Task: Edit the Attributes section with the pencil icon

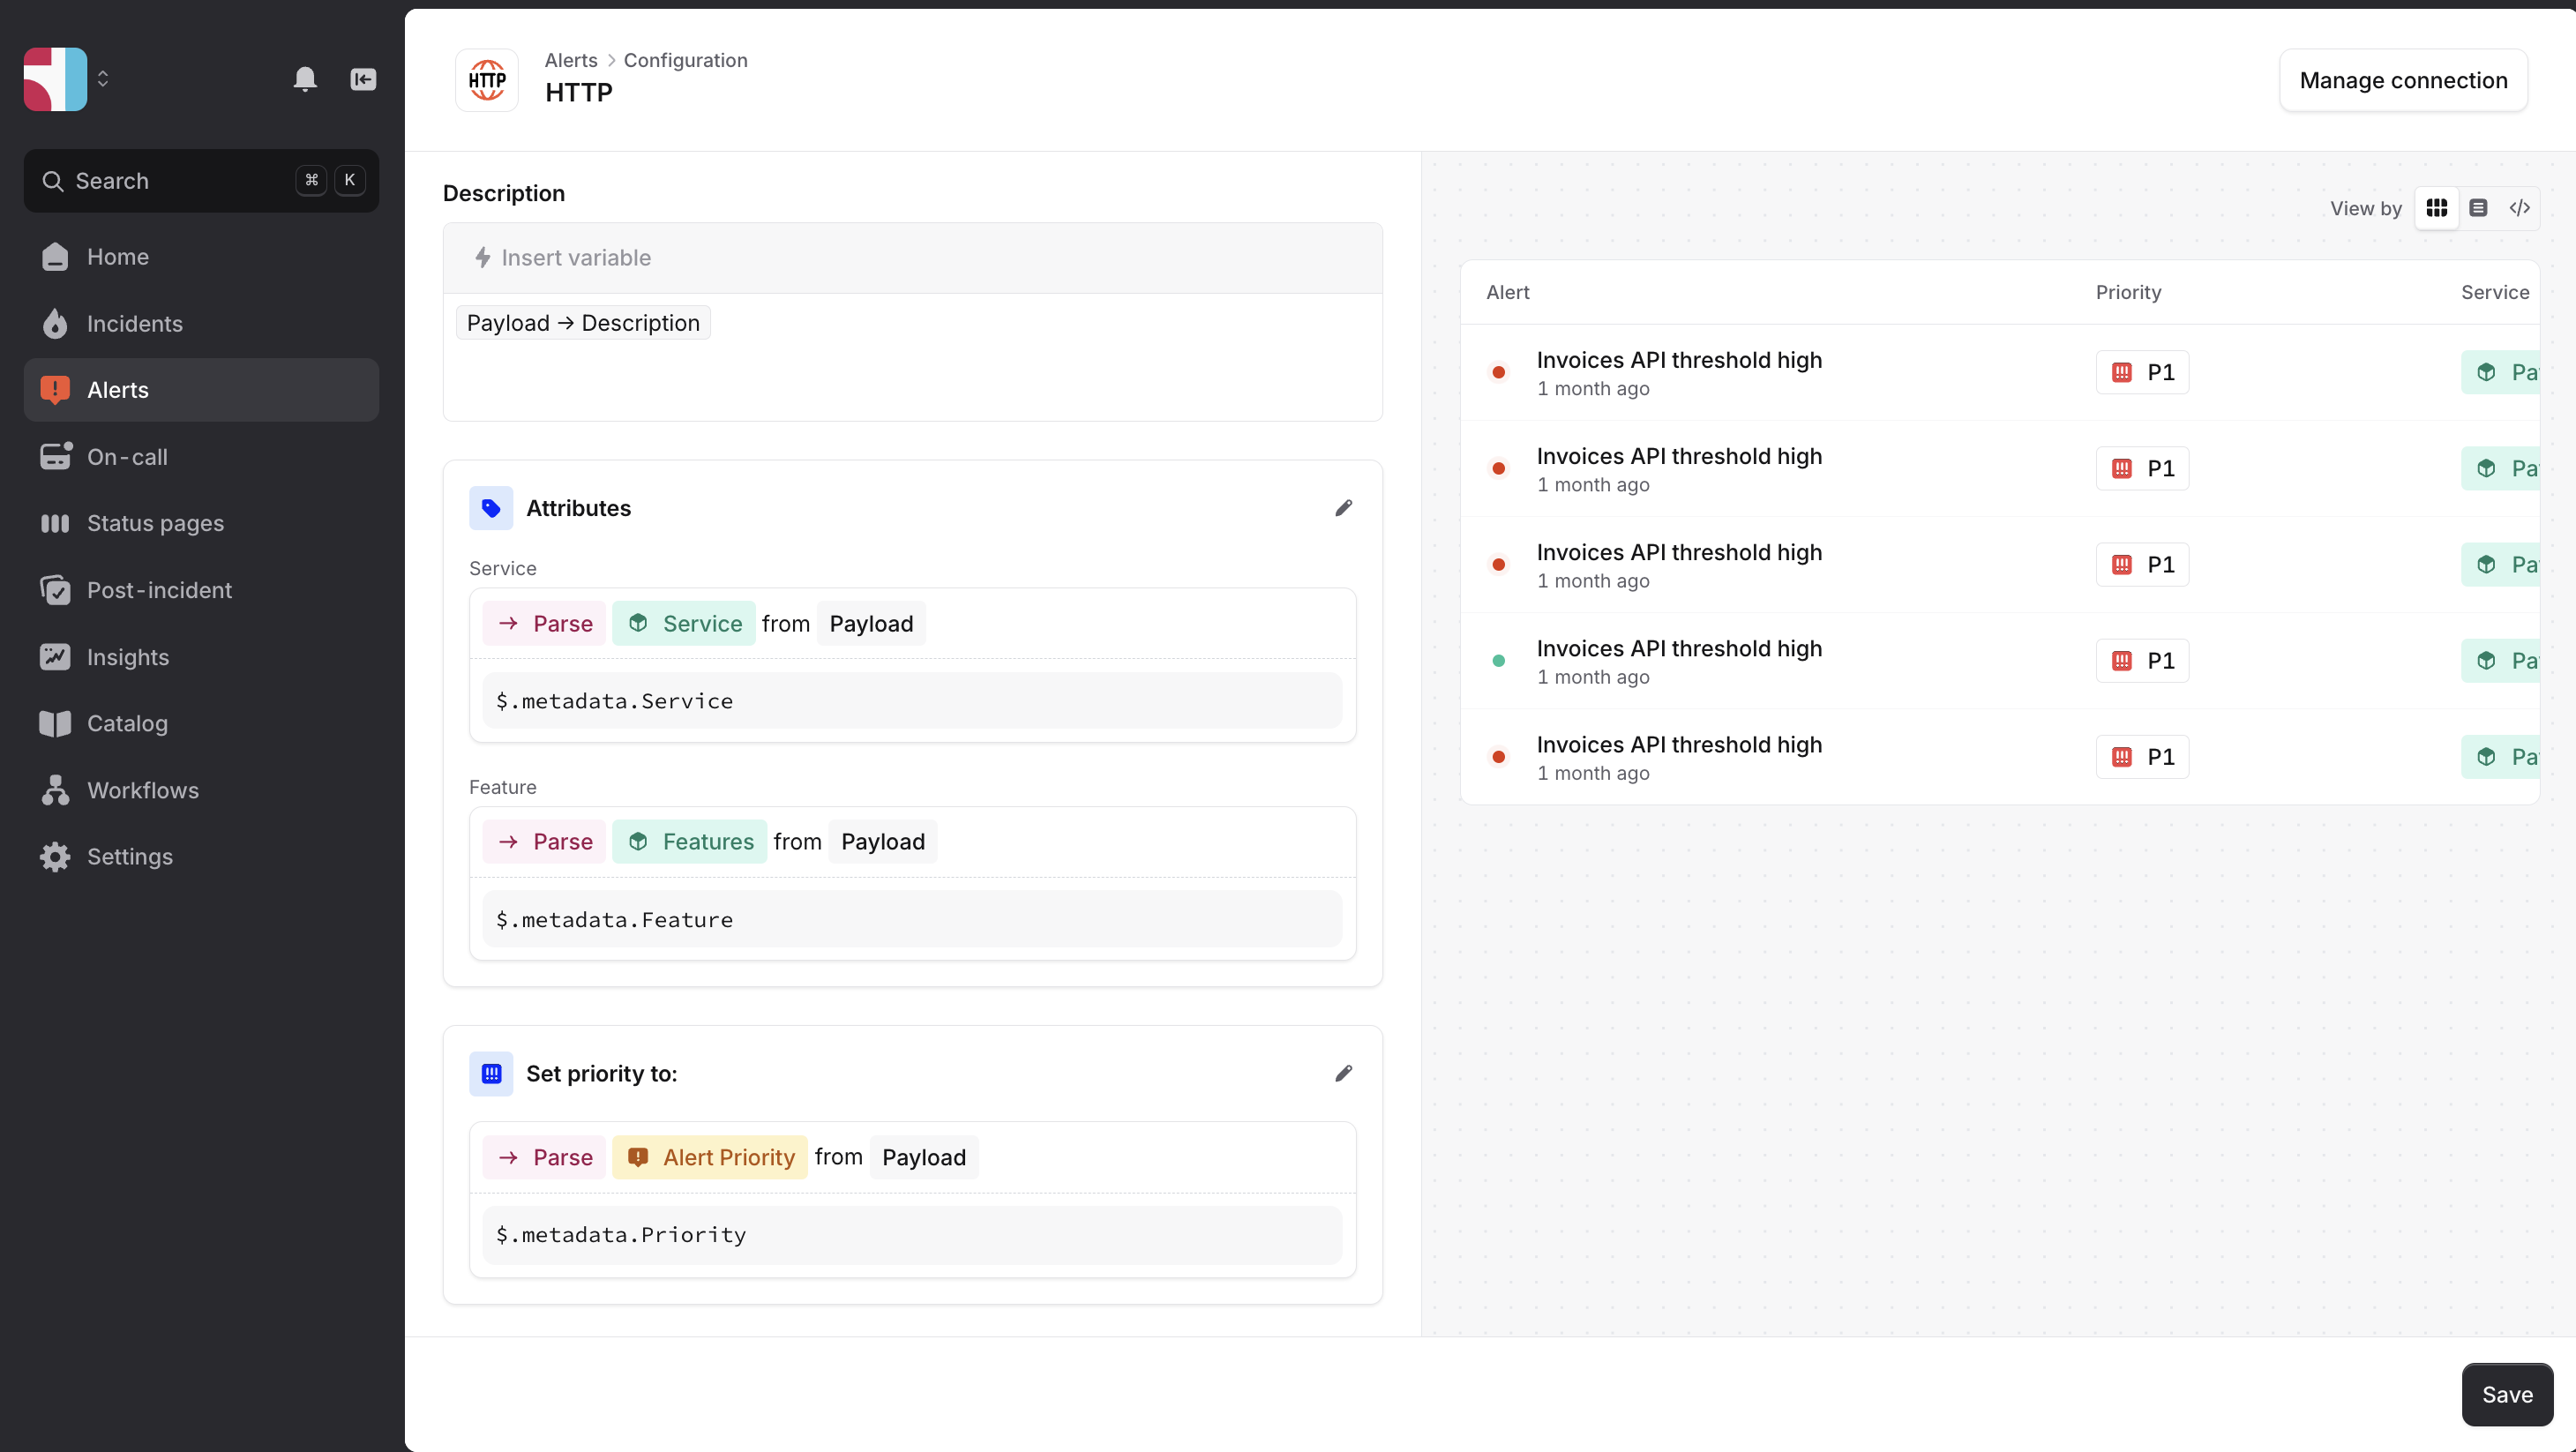Action: [x=1343, y=508]
